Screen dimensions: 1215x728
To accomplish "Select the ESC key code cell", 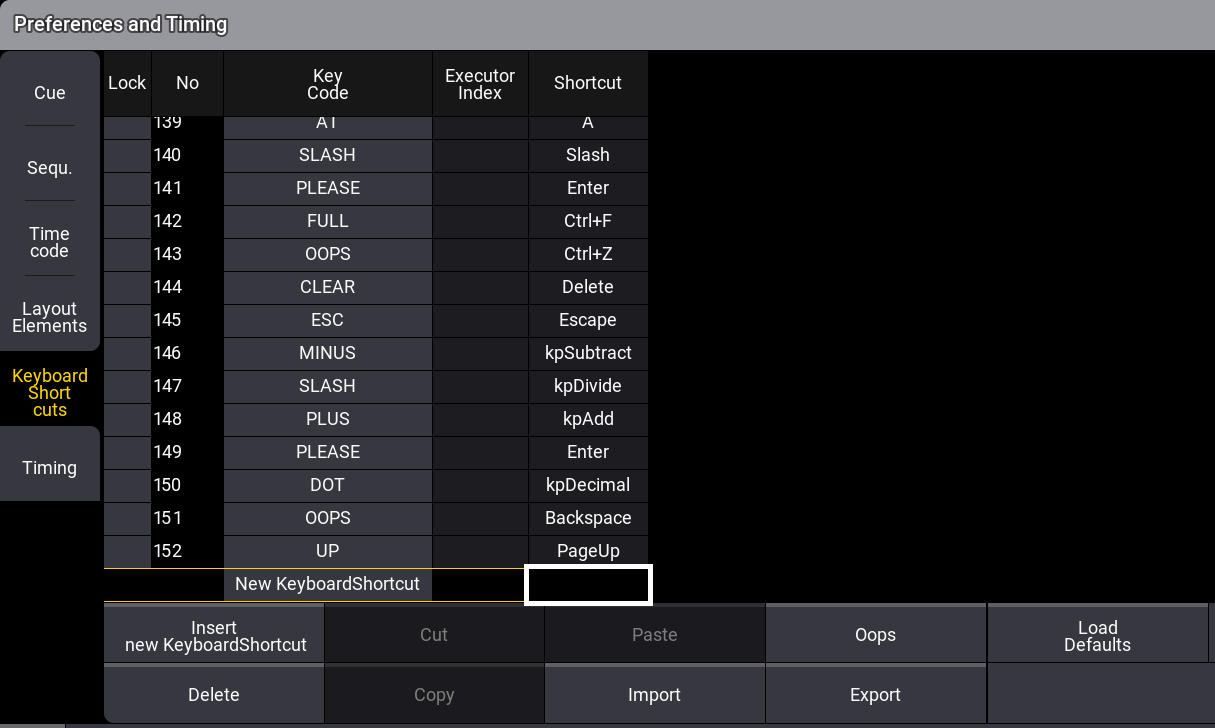I will (x=328, y=320).
